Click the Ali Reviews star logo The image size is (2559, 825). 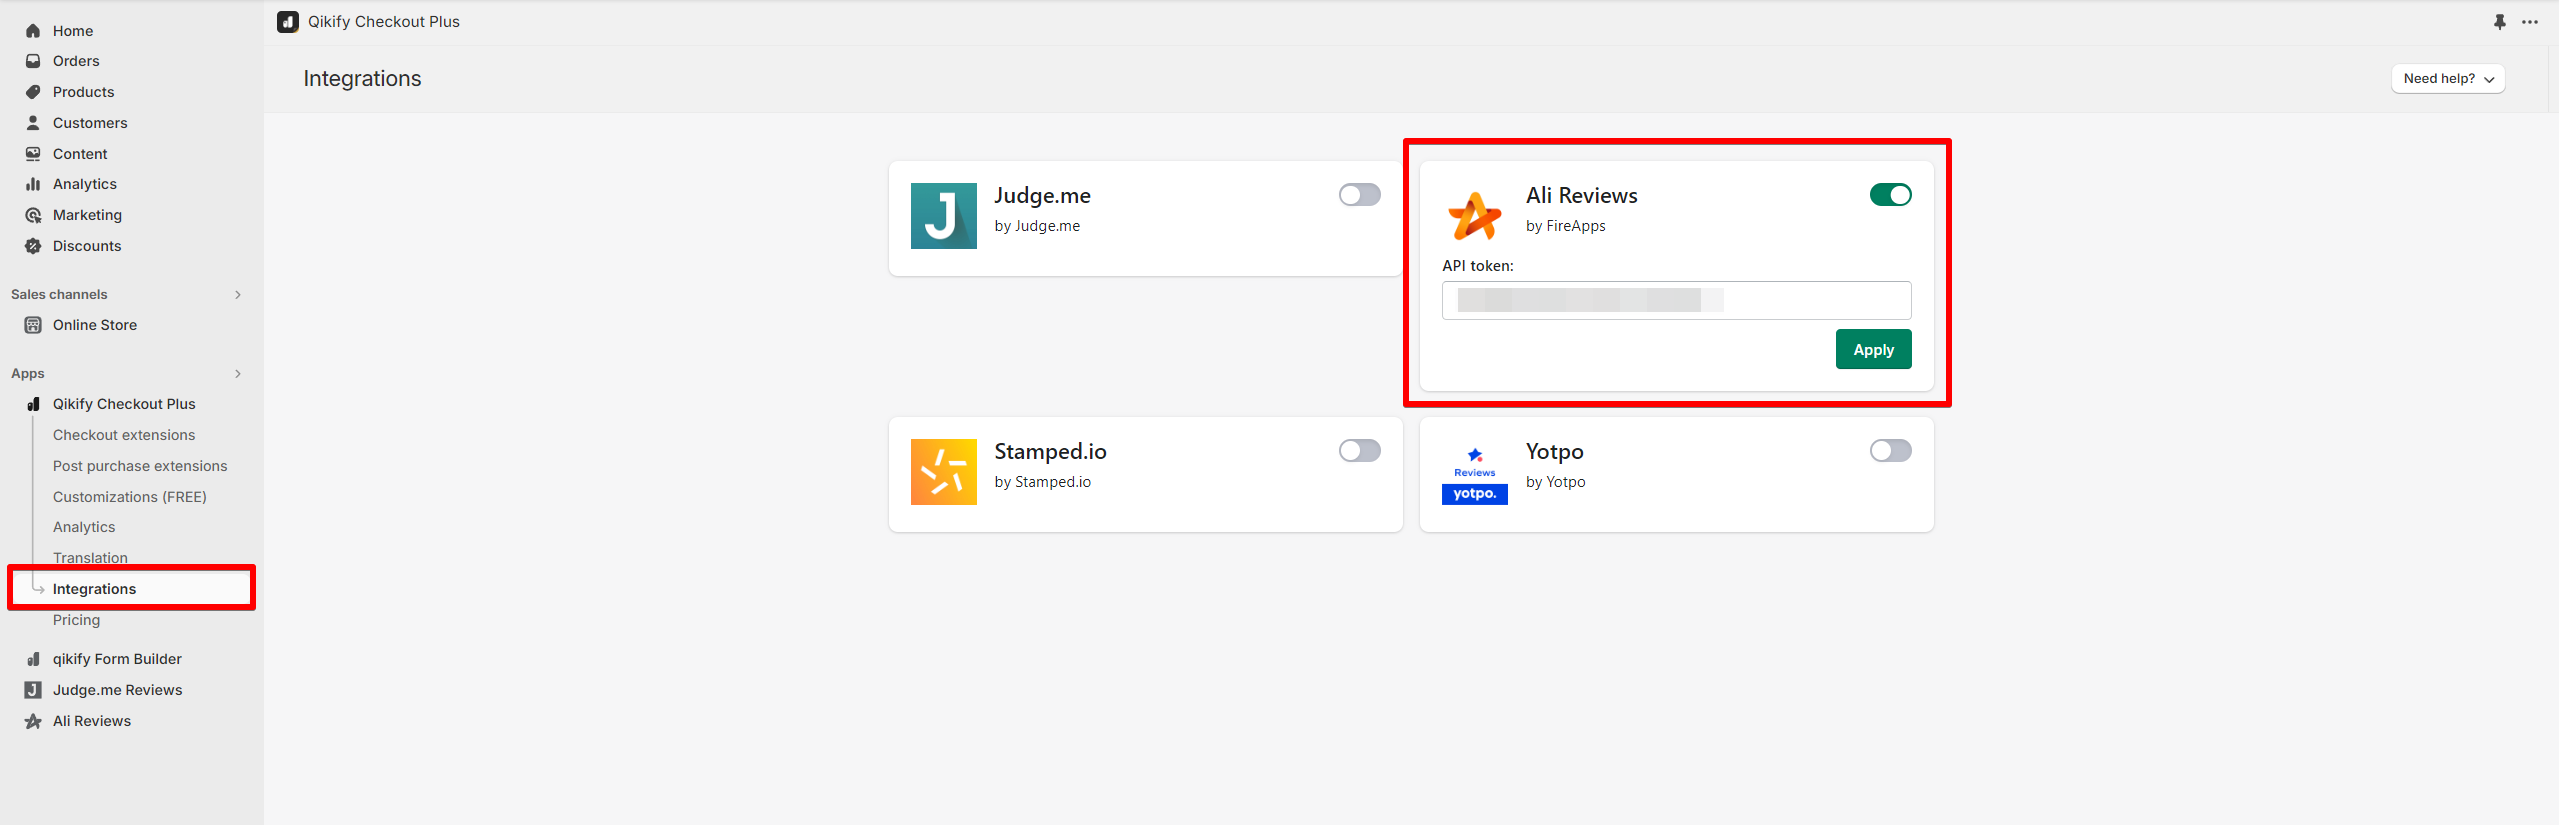(x=1475, y=216)
